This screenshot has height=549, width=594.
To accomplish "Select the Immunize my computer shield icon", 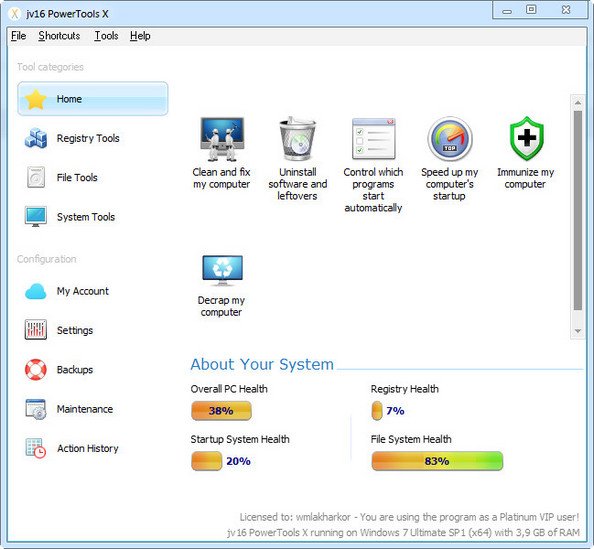I will click(527, 138).
